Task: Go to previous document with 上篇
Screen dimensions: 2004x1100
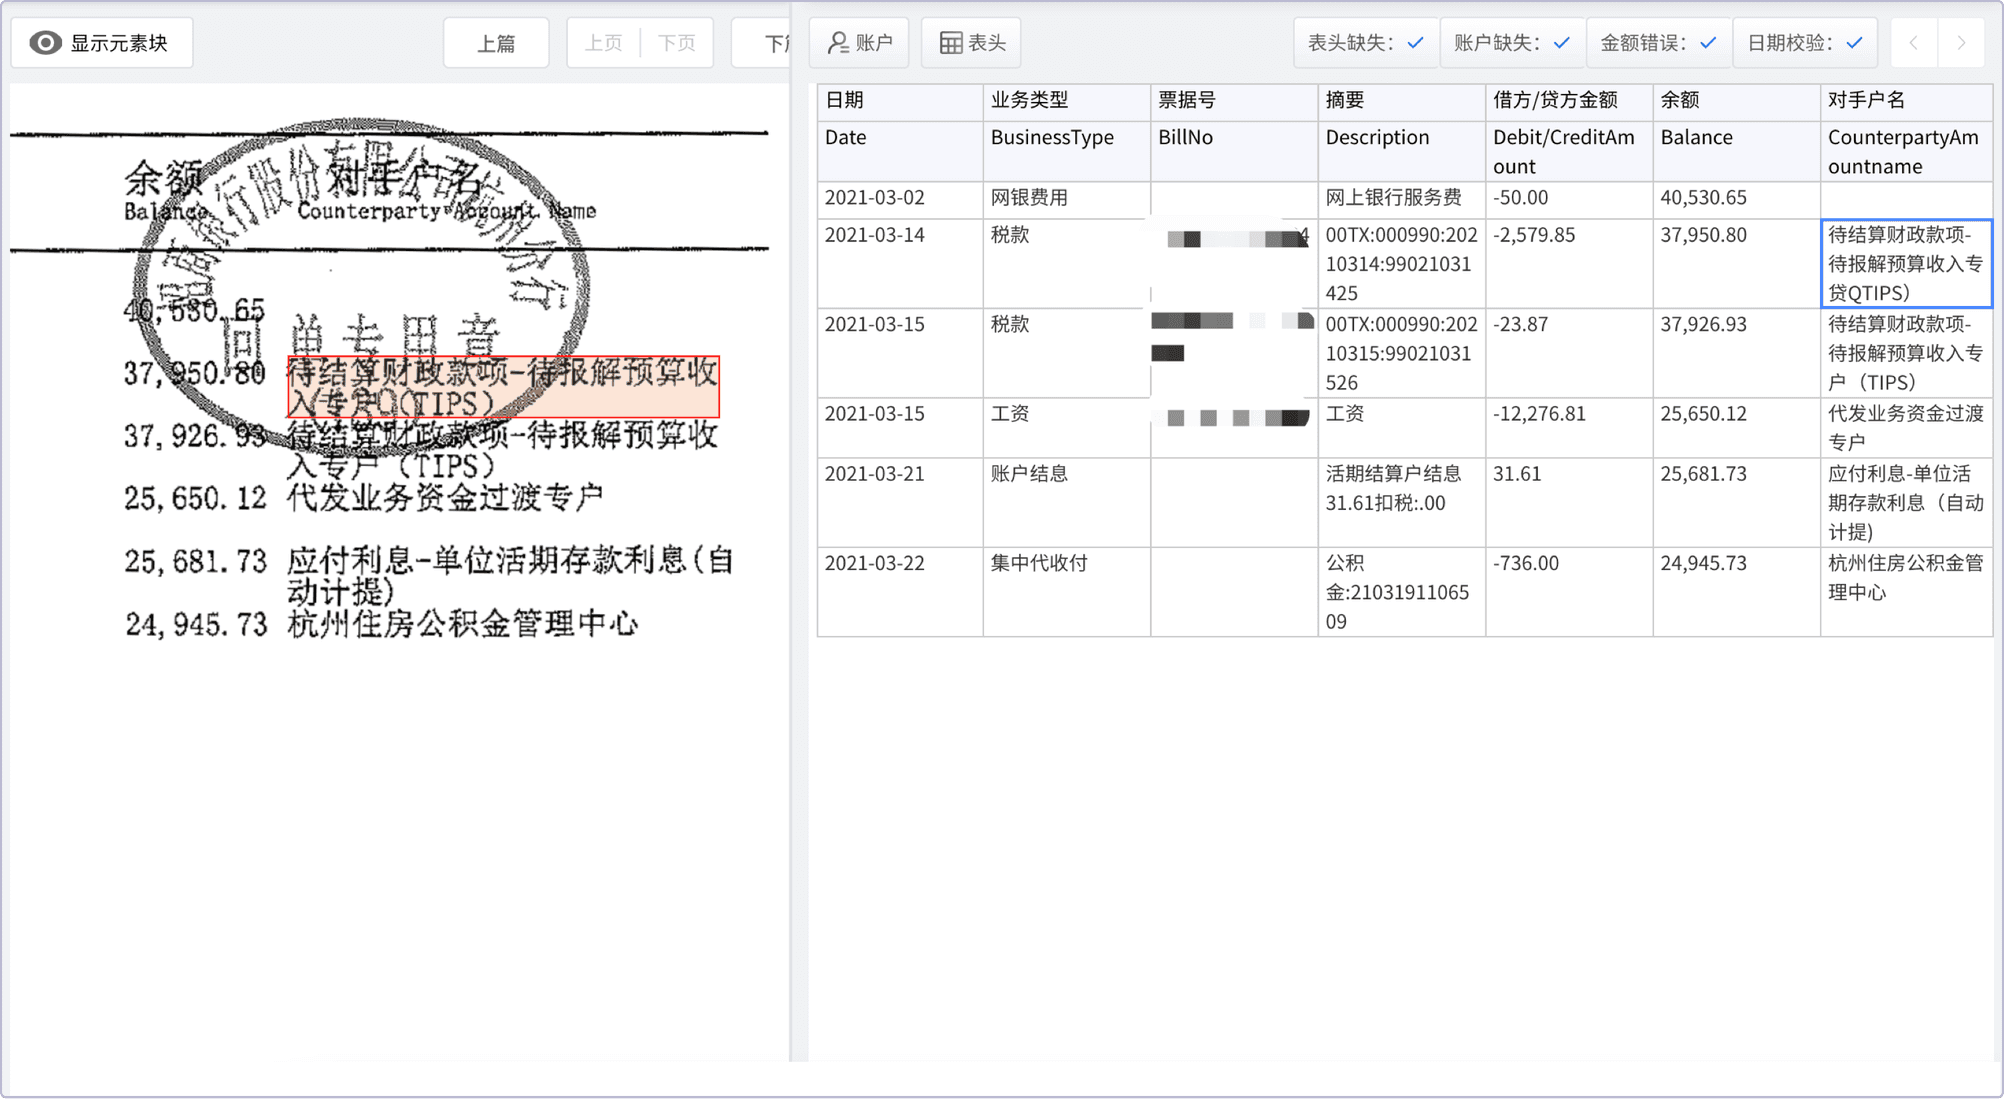Action: click(x=496, y=43)
